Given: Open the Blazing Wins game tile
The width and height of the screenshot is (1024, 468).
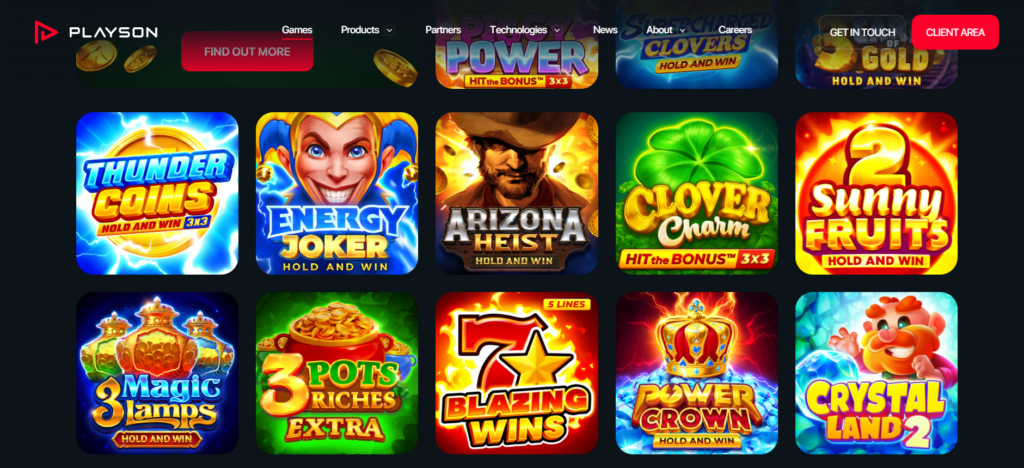Looking at the screenshot, I should coord(517,373).
